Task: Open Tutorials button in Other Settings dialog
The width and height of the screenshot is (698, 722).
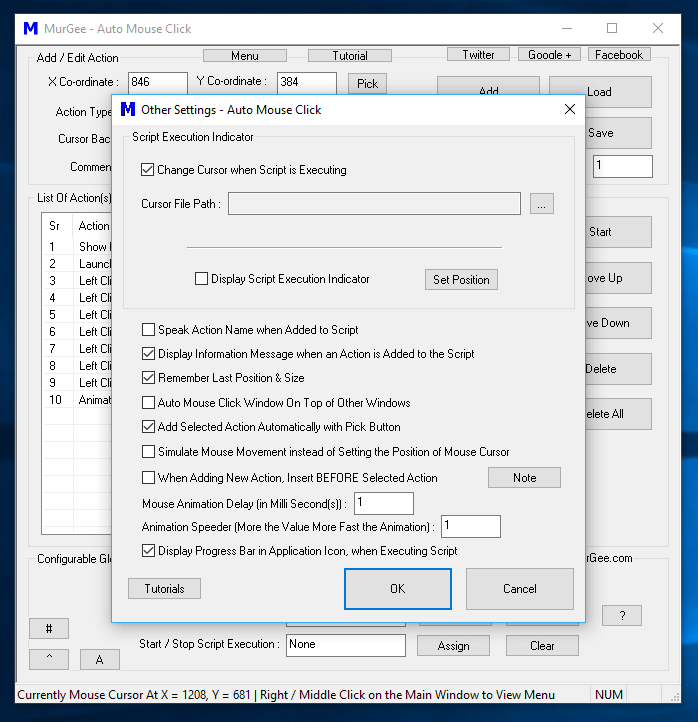Action: (x=164, y=588)
